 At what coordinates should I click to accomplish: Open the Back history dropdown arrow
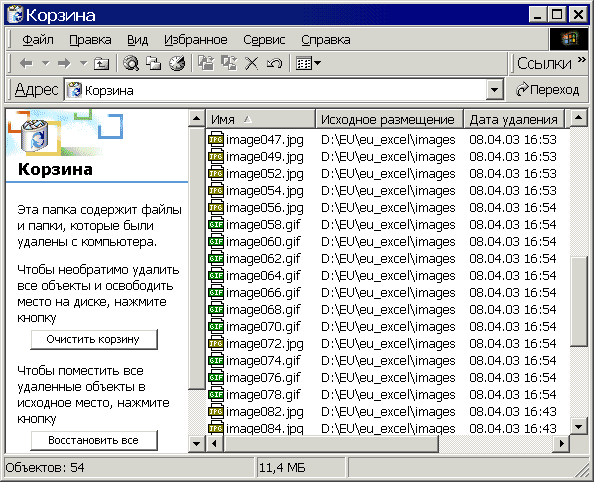(x=45, y=63)
